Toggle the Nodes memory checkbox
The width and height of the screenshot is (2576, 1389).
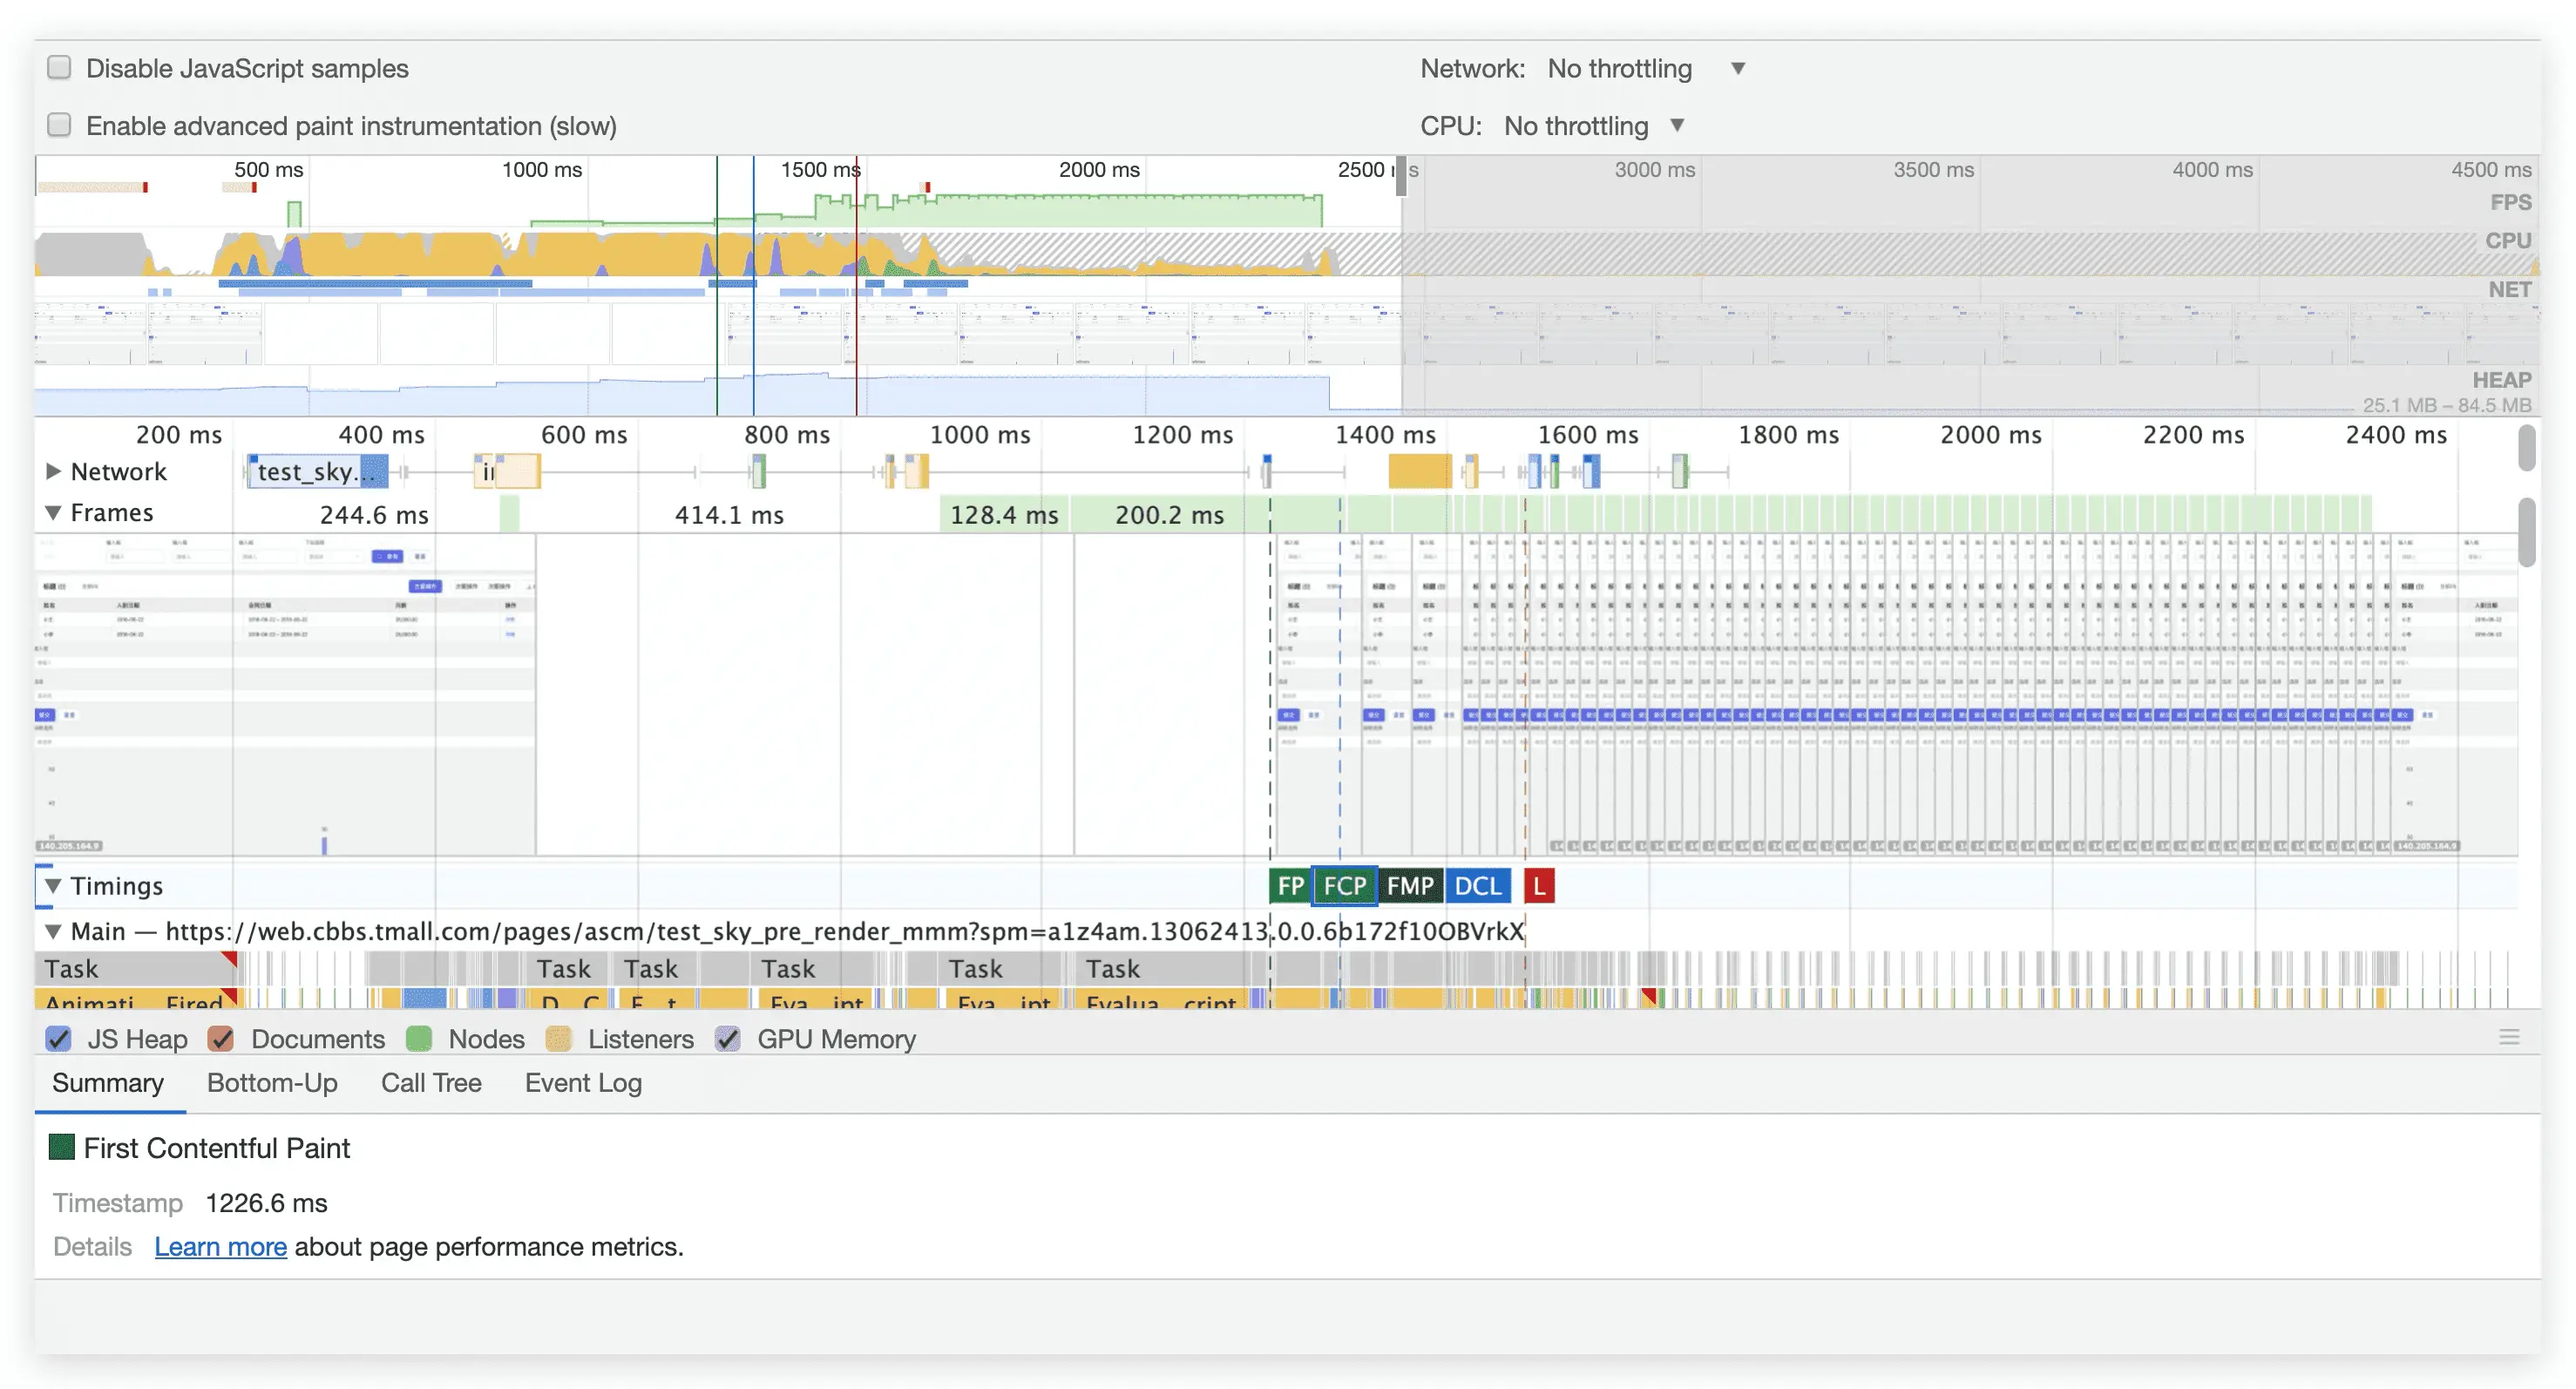[419, 1039]
